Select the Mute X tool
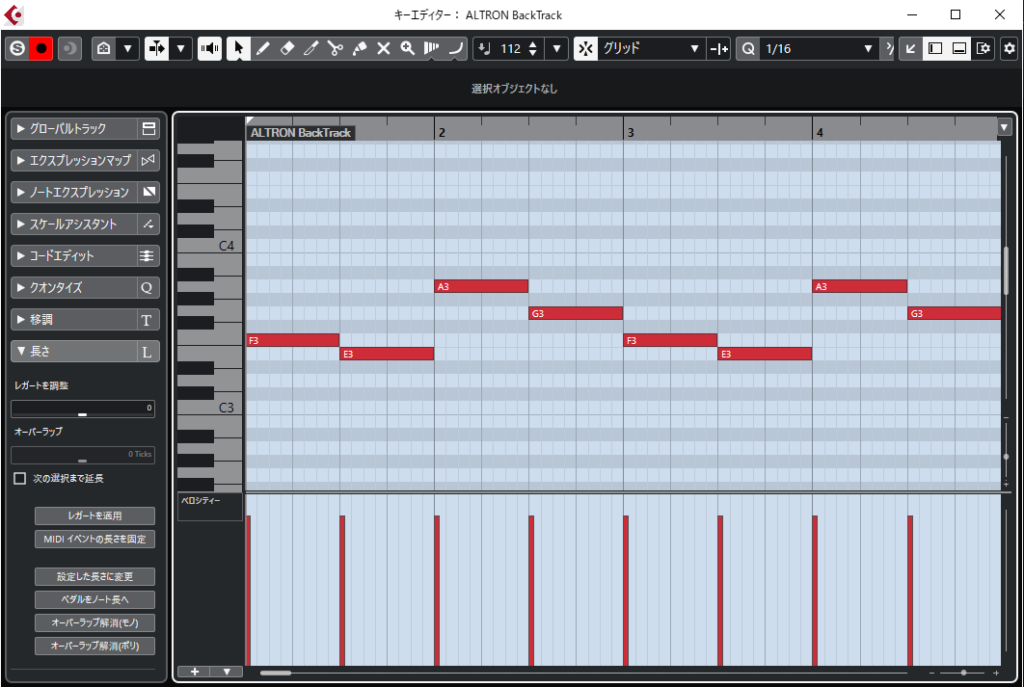 [383, 48]
